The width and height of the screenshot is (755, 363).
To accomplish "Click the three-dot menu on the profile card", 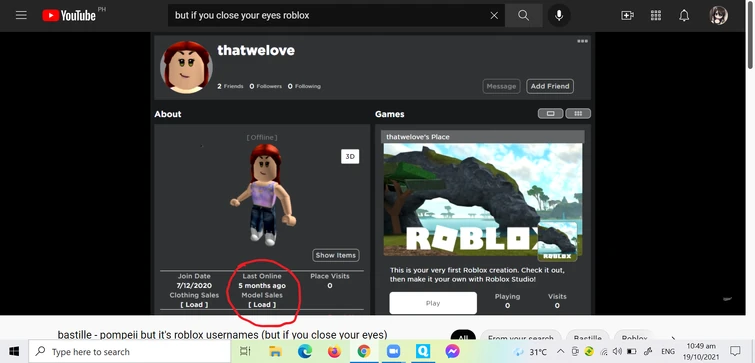I will [583, 41].
